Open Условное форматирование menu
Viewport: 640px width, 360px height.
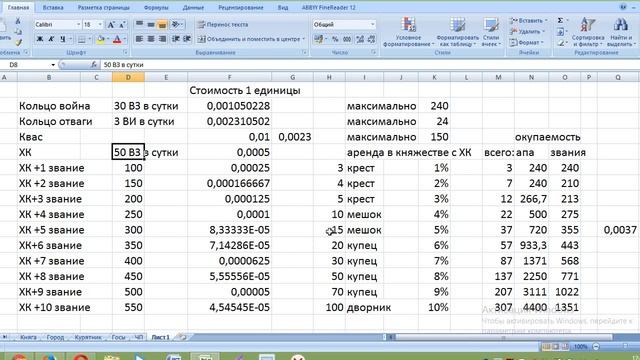pos(409,32)
